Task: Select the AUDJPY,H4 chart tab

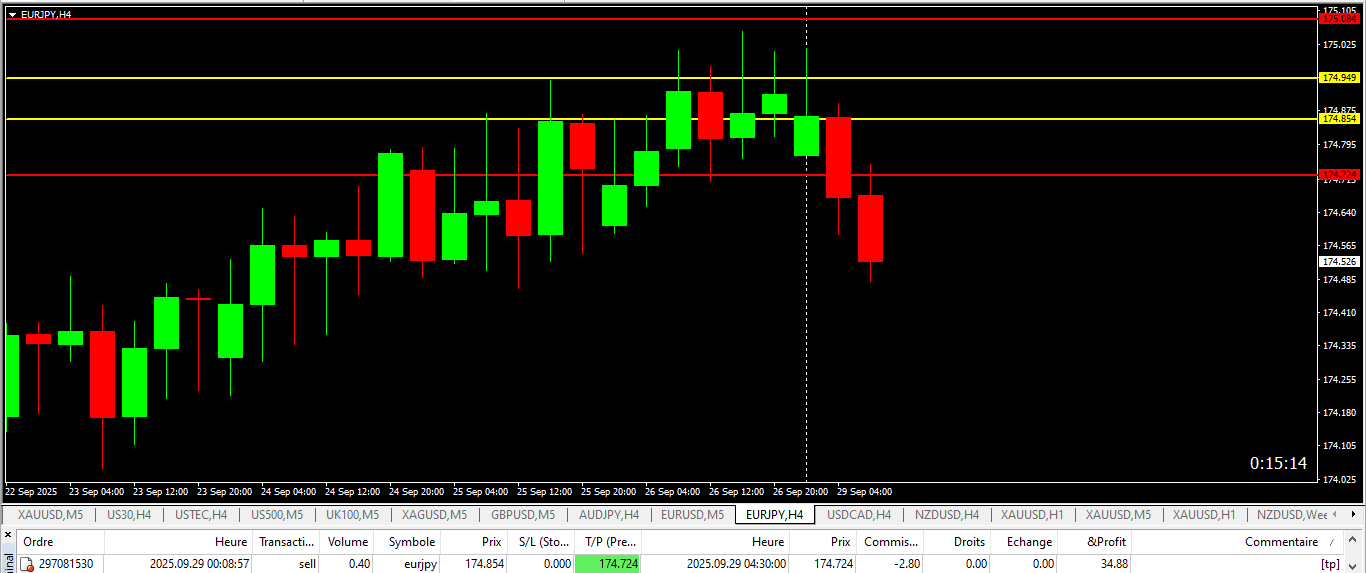Action: click(x=608, y=515)
